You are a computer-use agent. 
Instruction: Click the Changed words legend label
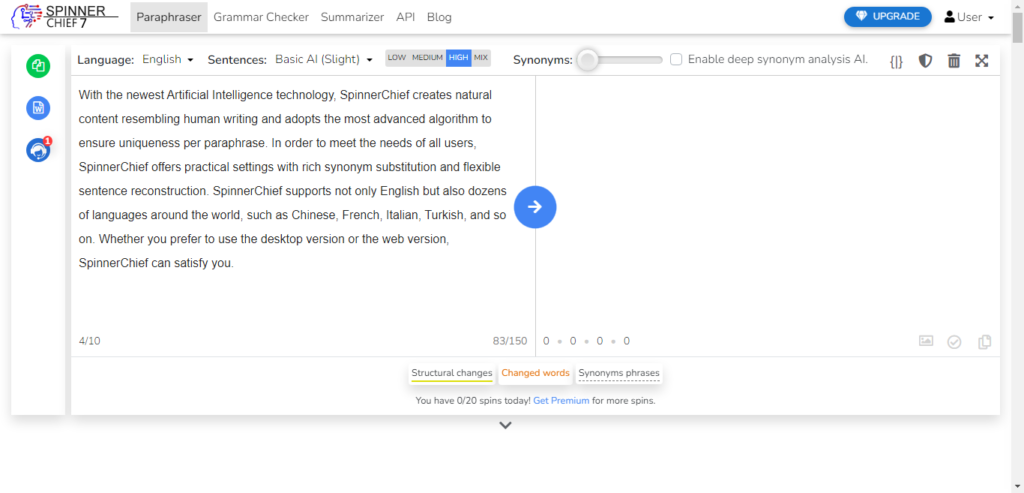(536, 374)
